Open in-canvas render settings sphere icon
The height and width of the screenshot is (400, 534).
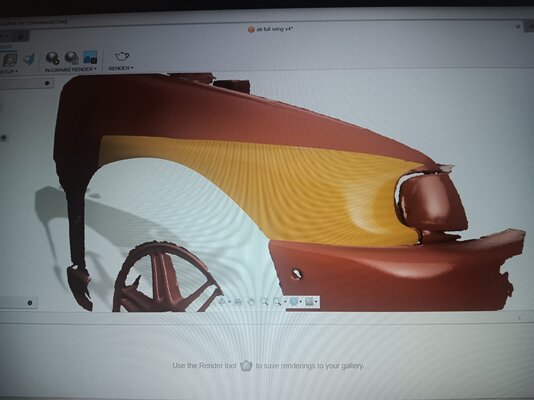[72, 58]
